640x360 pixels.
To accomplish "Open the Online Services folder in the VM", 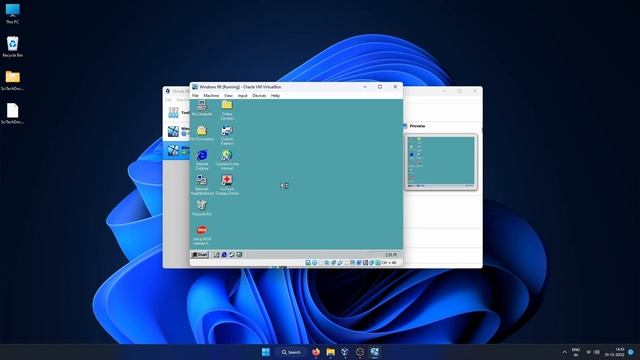I will tap(227, 110).
